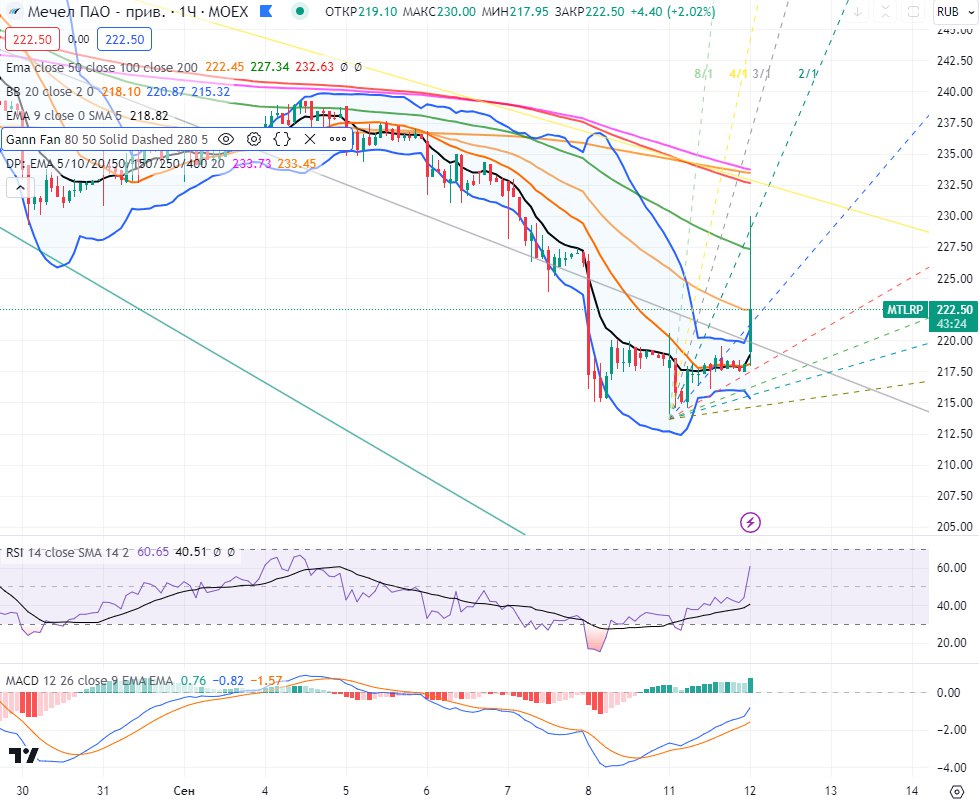Click the purple lightning bolt icon
Screen dimensions: 979x803
pos(750,493)
